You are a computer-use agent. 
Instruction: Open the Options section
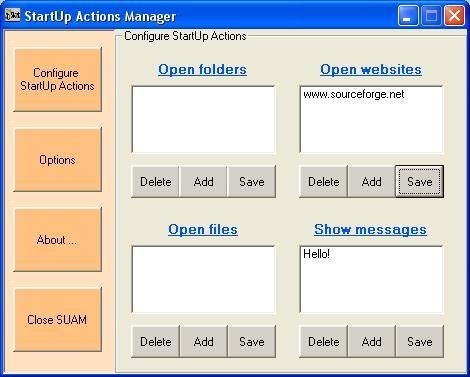click(58, 160)
